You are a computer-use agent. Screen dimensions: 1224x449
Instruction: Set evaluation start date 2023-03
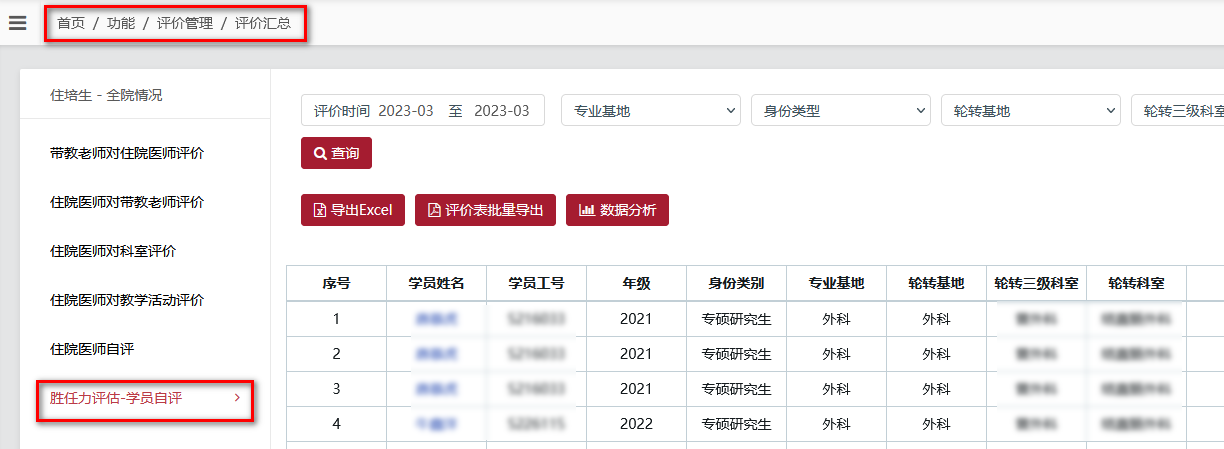click(406, 111)
